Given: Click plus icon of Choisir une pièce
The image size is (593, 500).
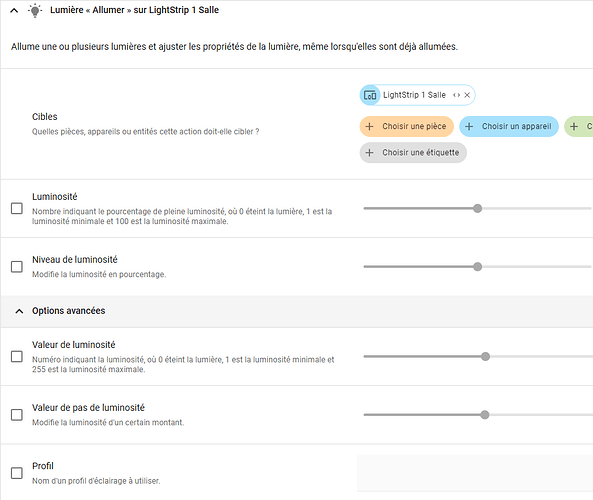Looking at the screenshot, I should [369, 126].
